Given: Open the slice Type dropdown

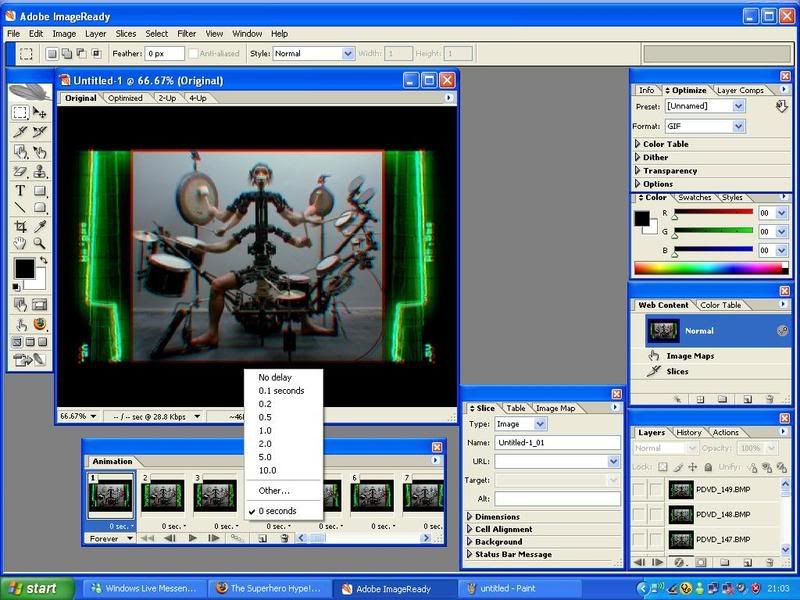Looking at the screenshot, I should coord(540,424).
